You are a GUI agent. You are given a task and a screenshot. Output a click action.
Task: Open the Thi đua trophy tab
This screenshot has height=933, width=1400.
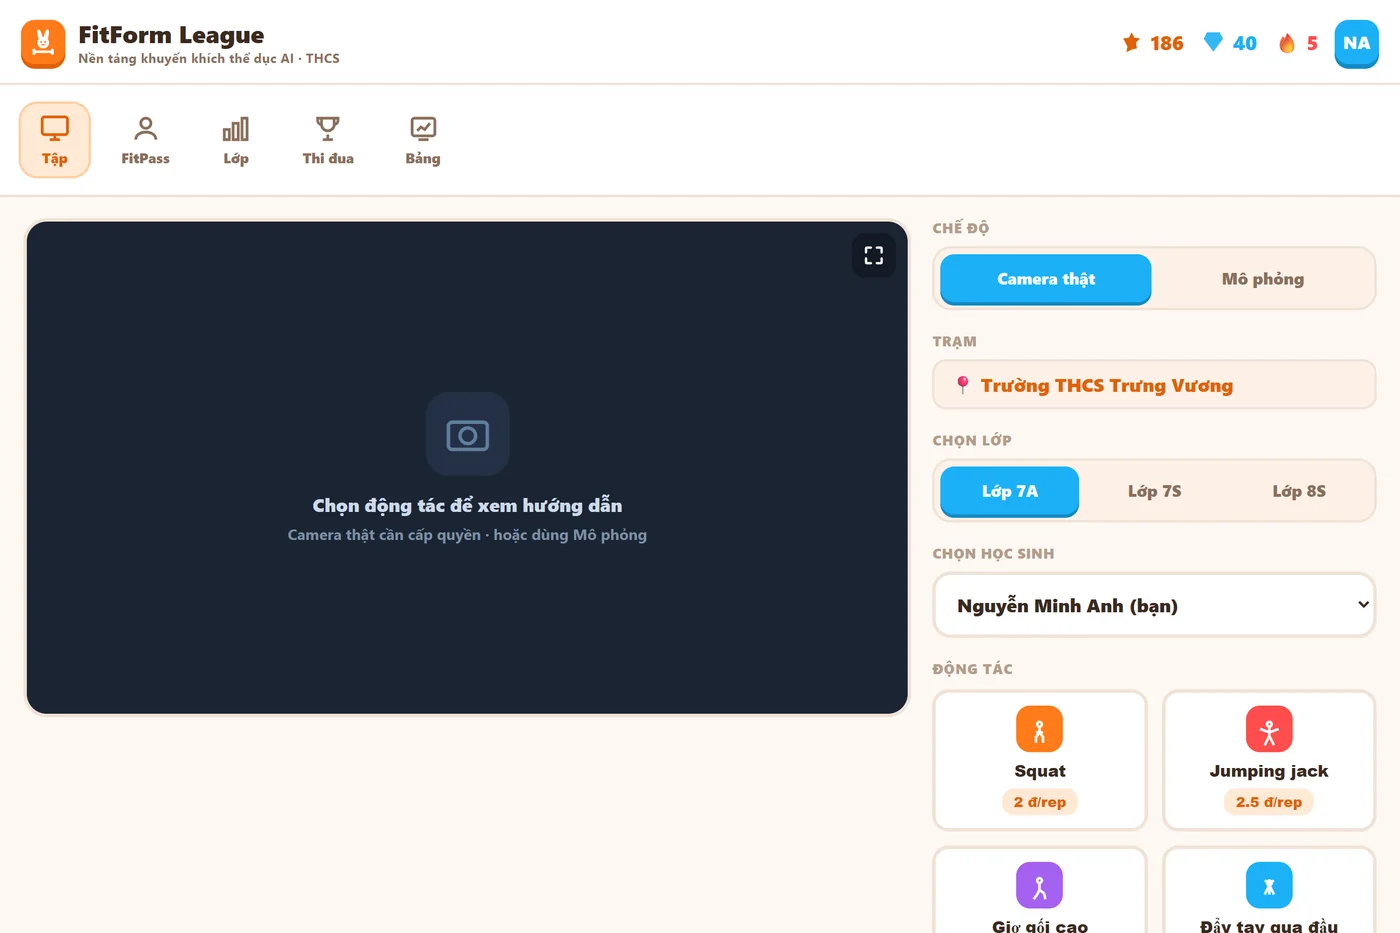pyautogui.click(x=328, y=139)
